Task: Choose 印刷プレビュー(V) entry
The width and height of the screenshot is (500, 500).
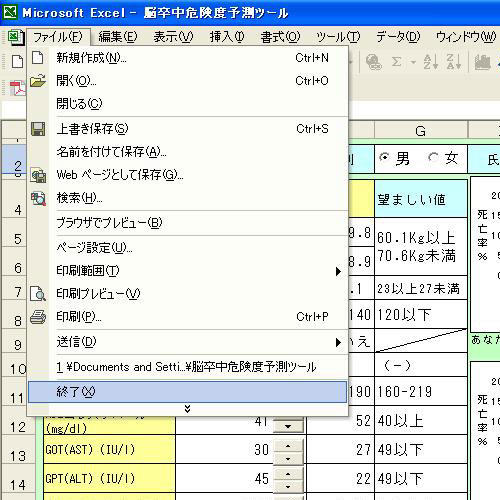Action: click(x=188, y=294)
